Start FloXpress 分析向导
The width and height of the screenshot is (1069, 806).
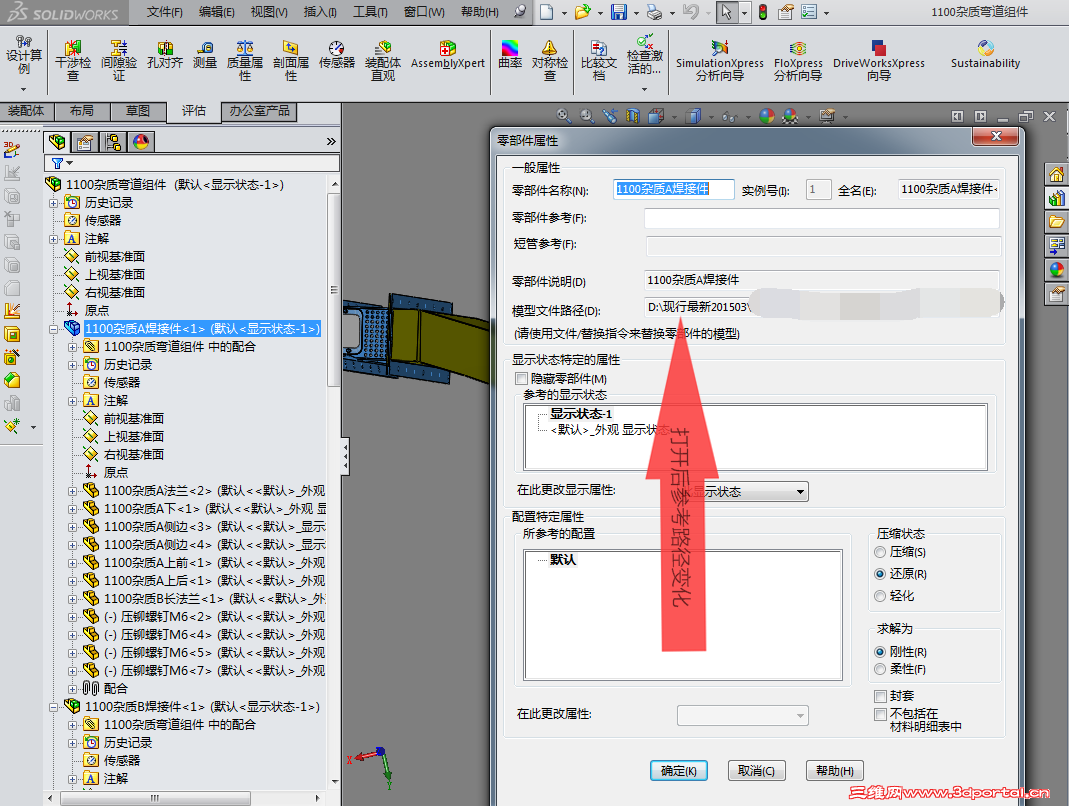coord(798,61)
